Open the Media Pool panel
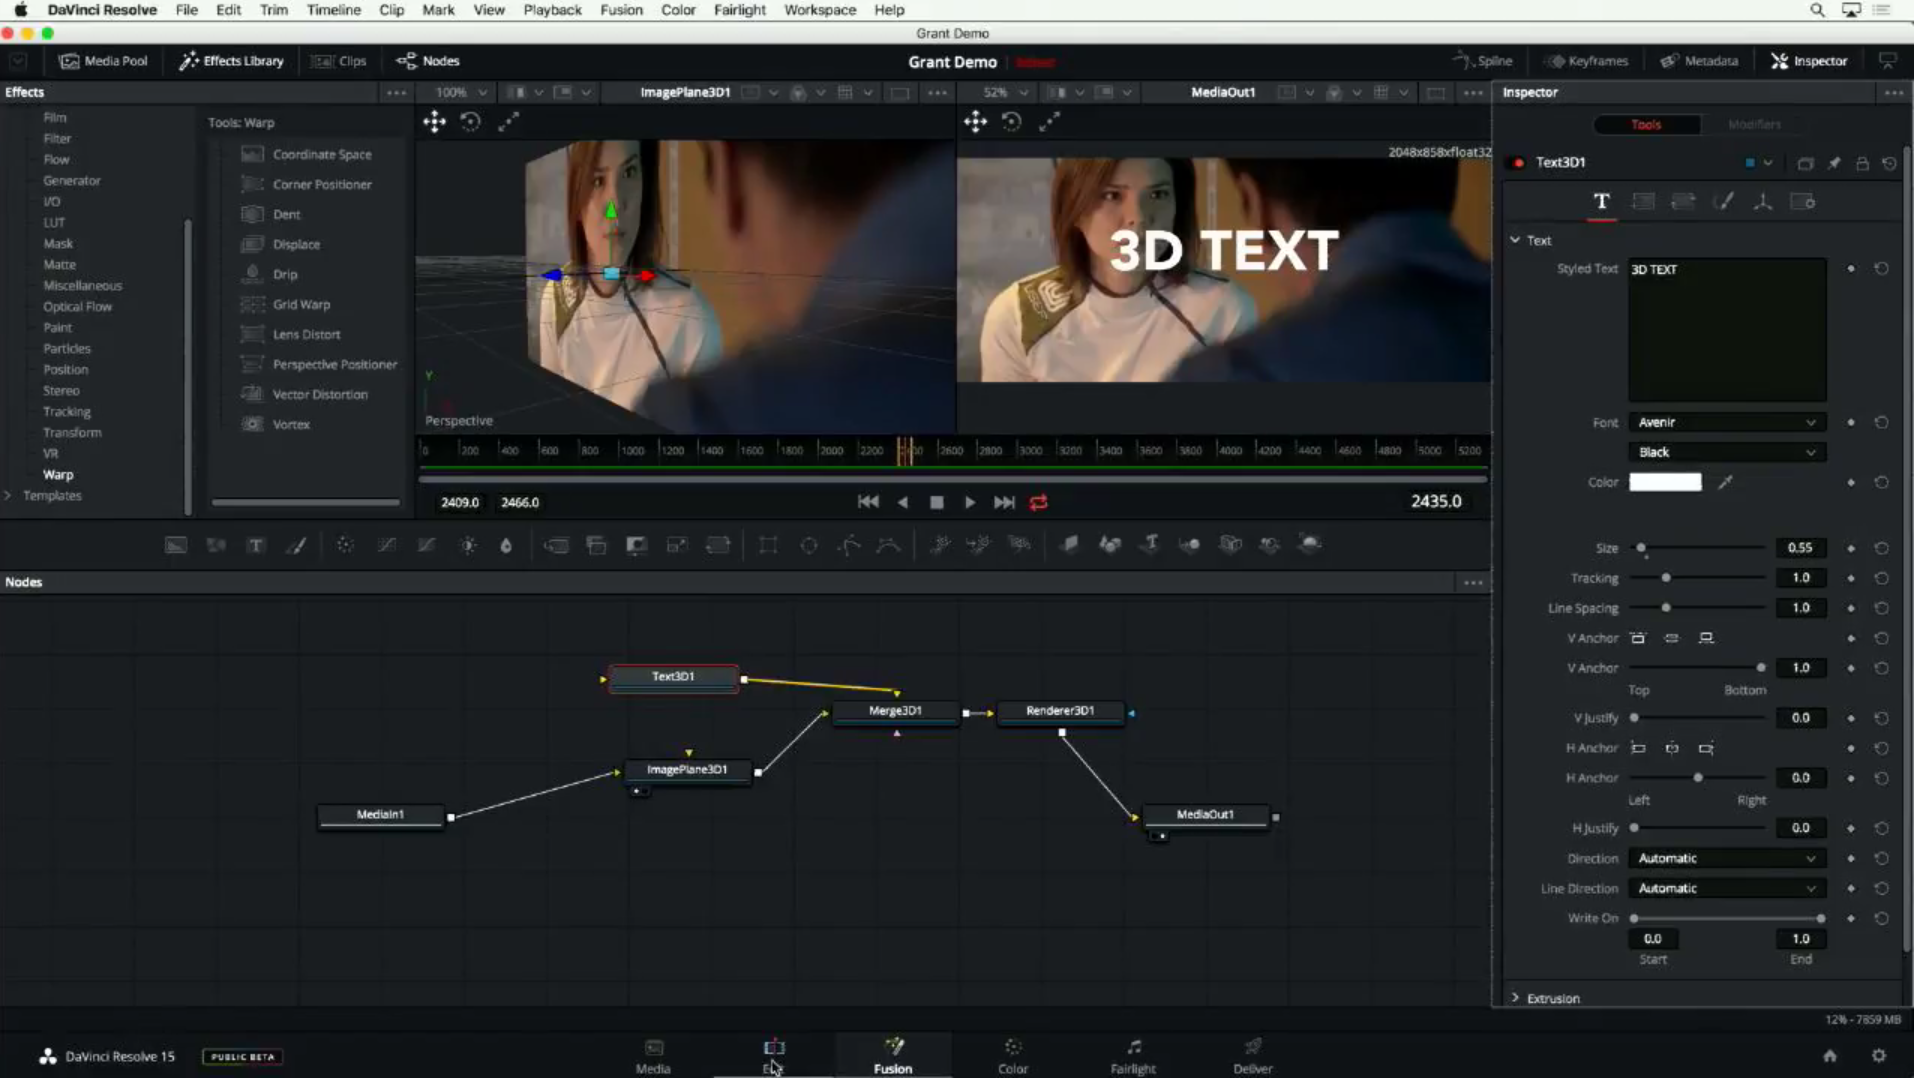Screen dimensions: 1914x1078 pos(103,61)
